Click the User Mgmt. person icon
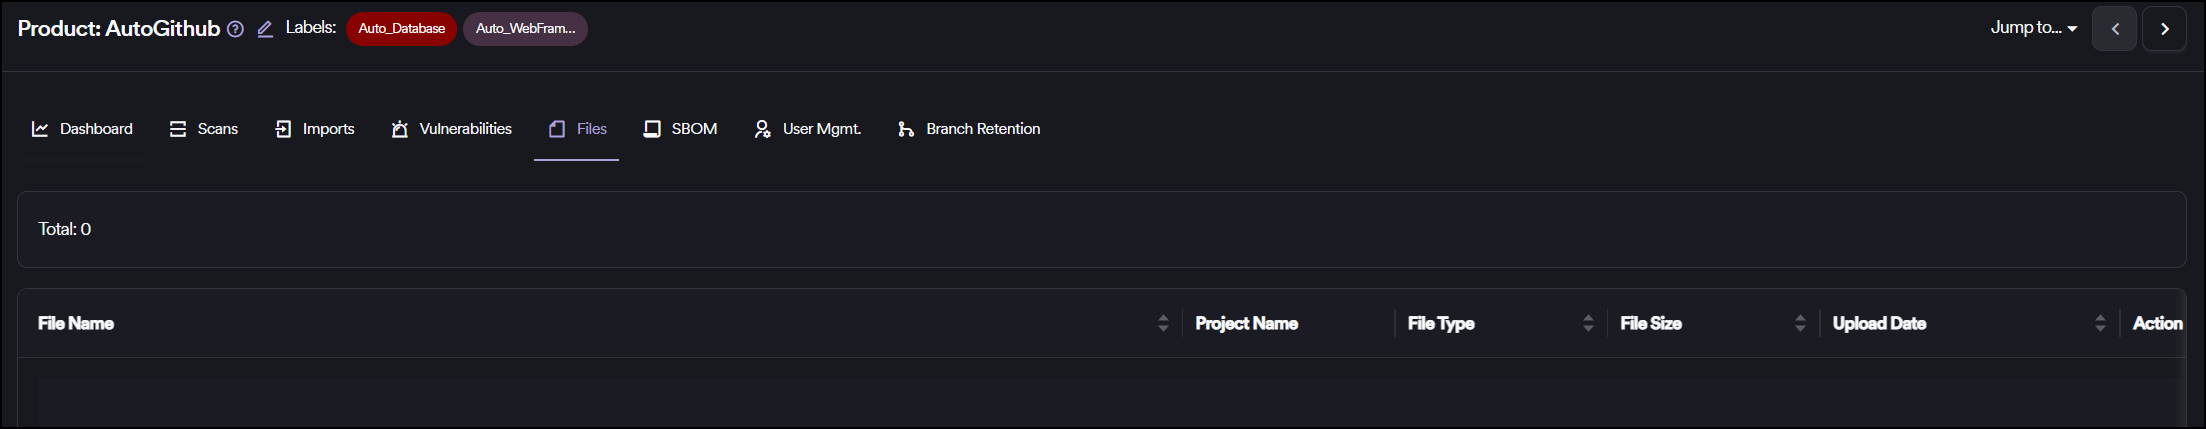 762,129
